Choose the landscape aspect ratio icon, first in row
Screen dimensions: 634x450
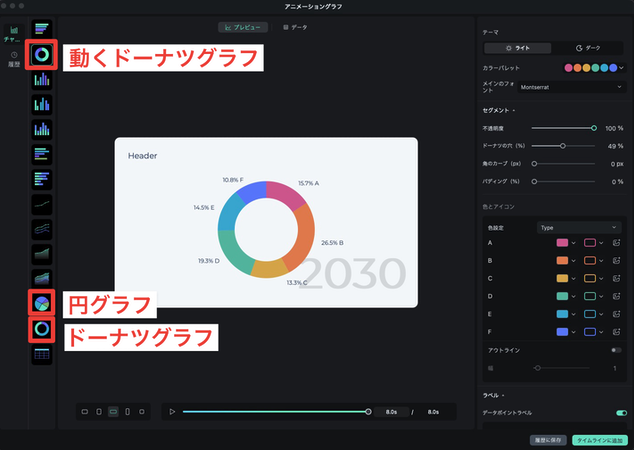(x=85, y=412)
